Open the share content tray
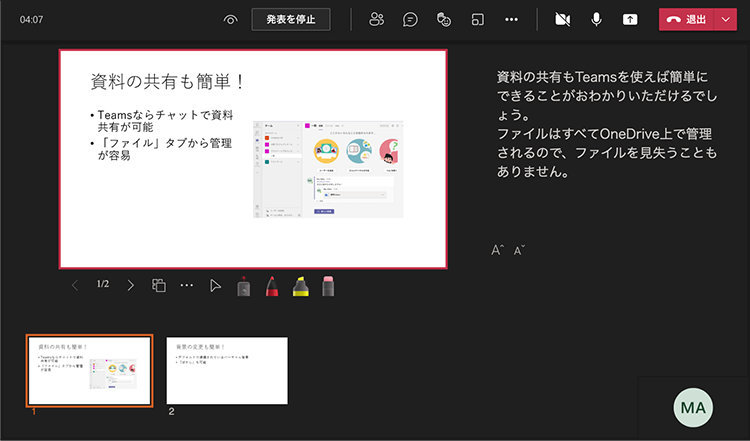The image size is (750, 441). [x=630, y=20]
